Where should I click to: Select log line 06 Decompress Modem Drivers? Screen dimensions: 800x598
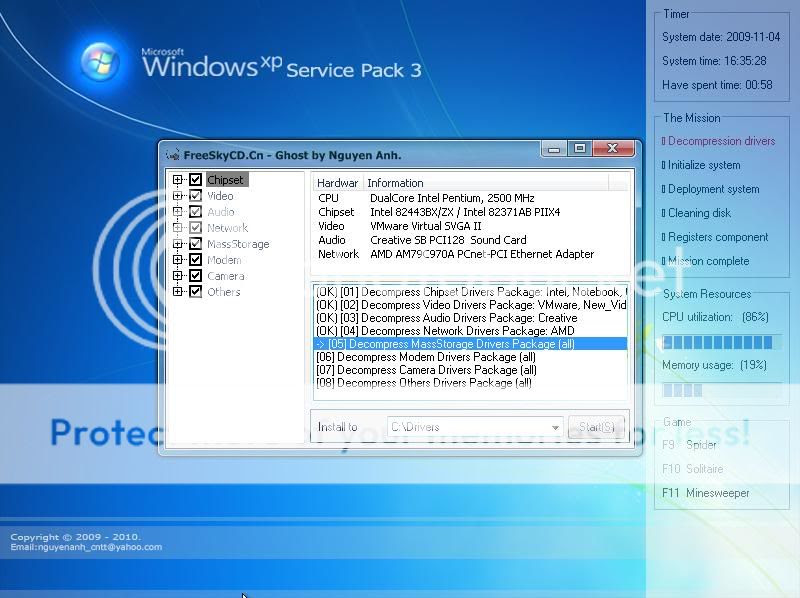470,357
